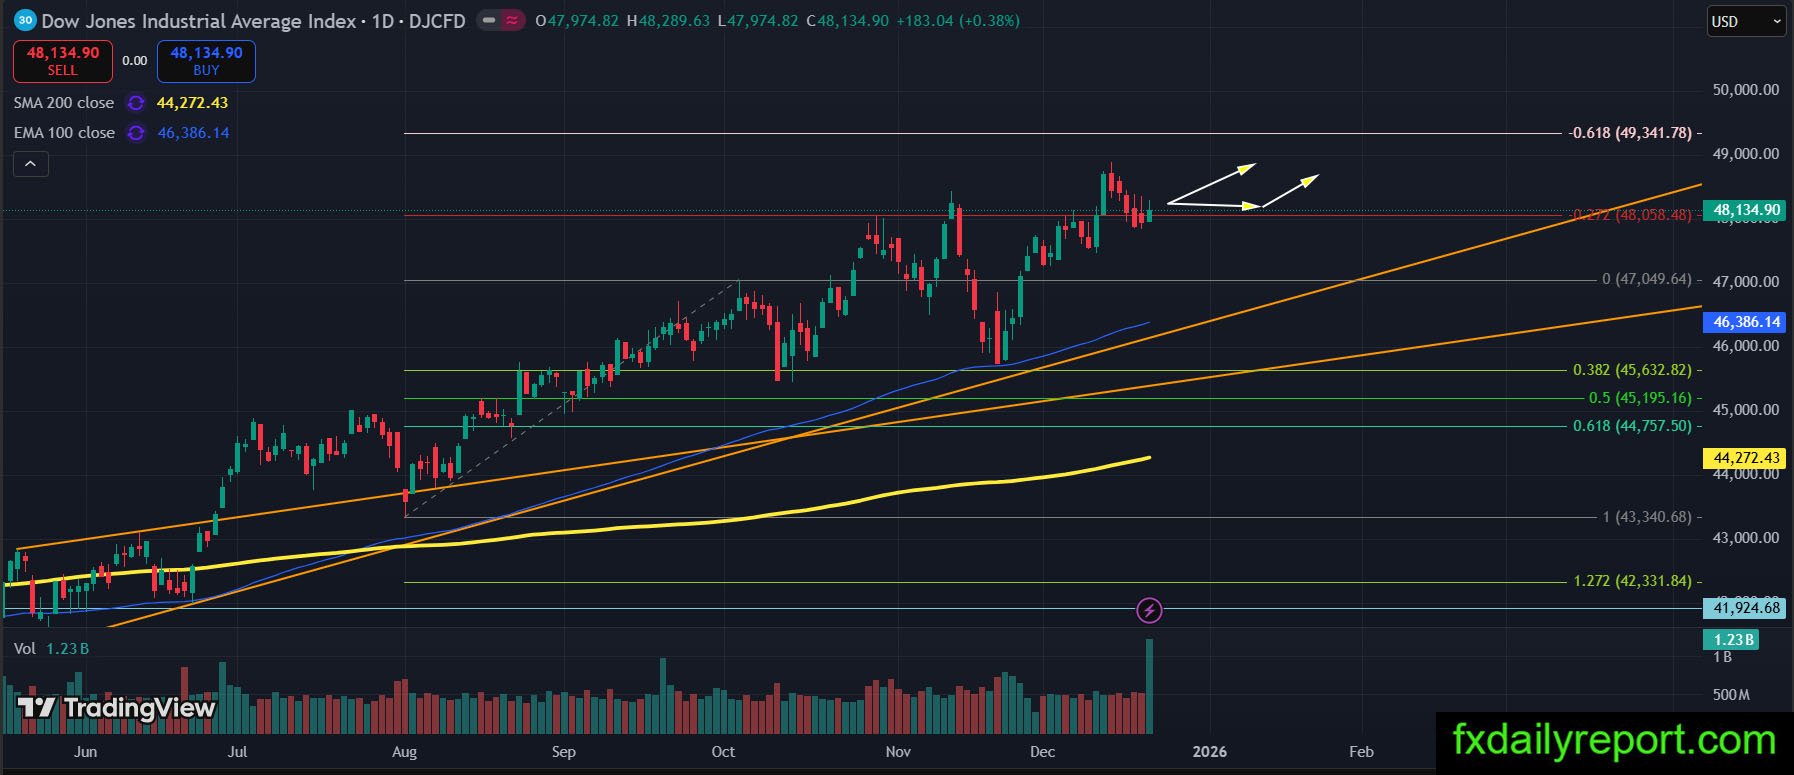Viewport: 1794px width, 775px height.
Task: Click the low price L47,974.82
Action: pyautogui.click(x=758, y=20)
